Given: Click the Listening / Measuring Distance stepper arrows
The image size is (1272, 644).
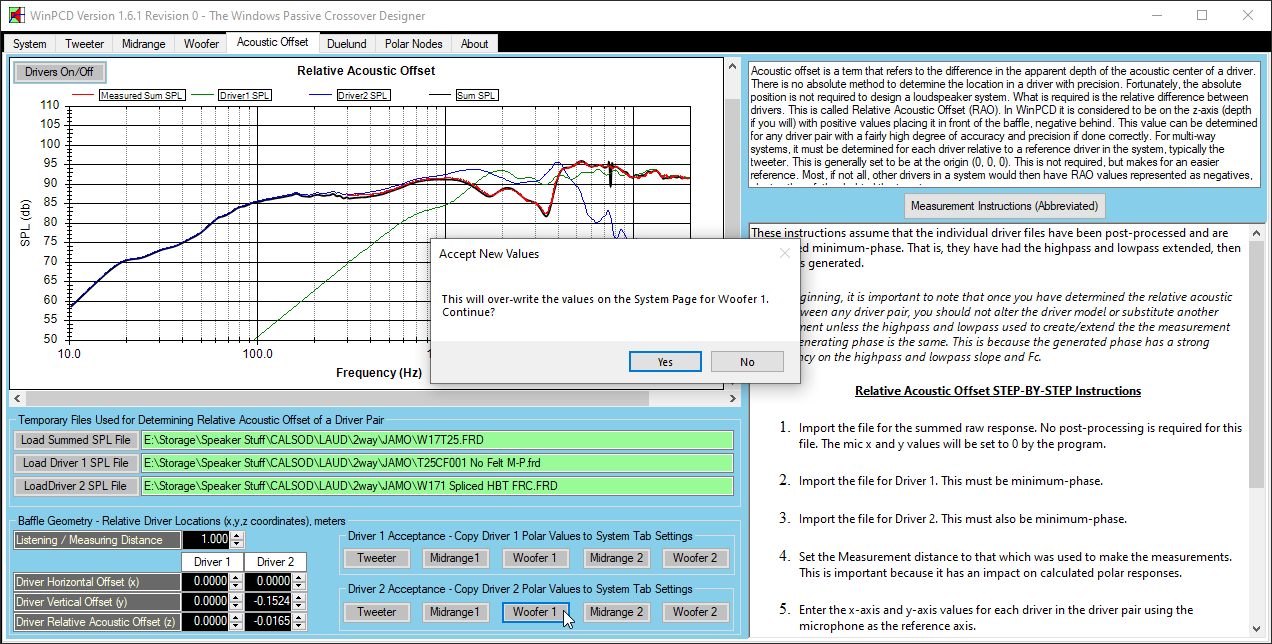Looking at the screenshot, I should (x=236, y=540).
